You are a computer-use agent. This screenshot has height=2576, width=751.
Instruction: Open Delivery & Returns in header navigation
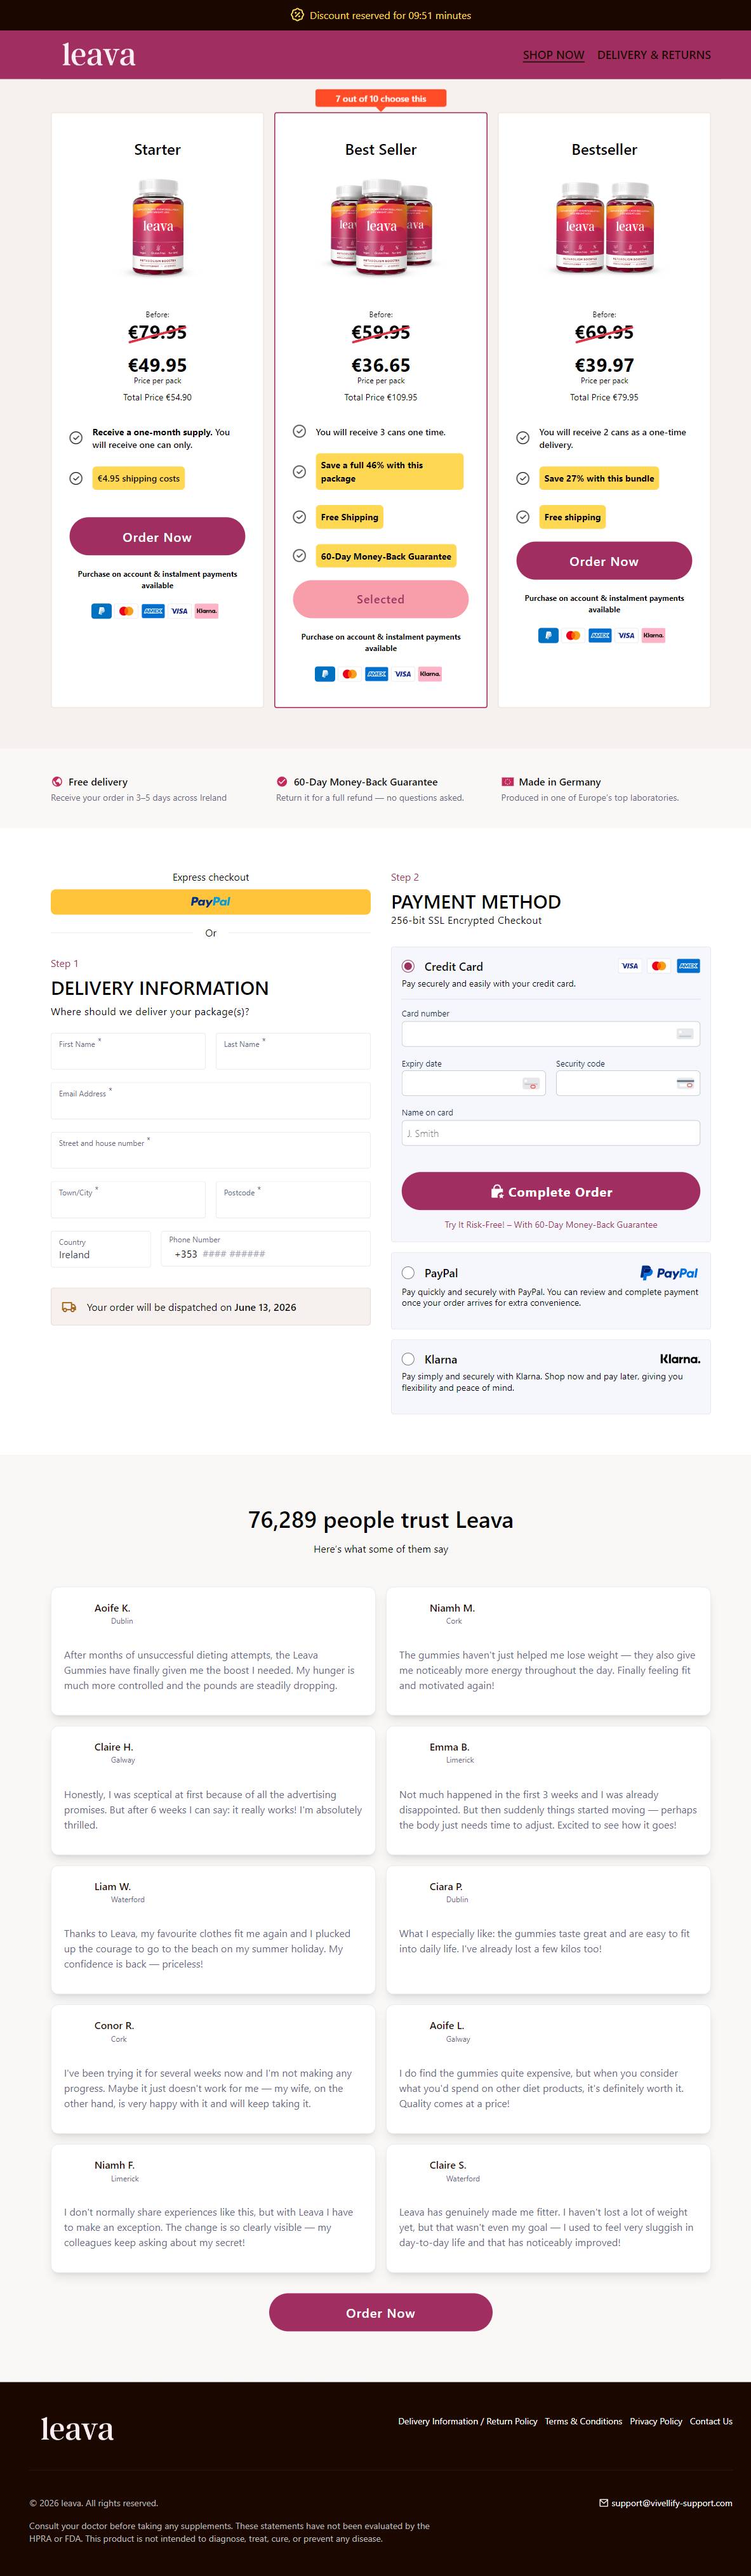(654, 55)
